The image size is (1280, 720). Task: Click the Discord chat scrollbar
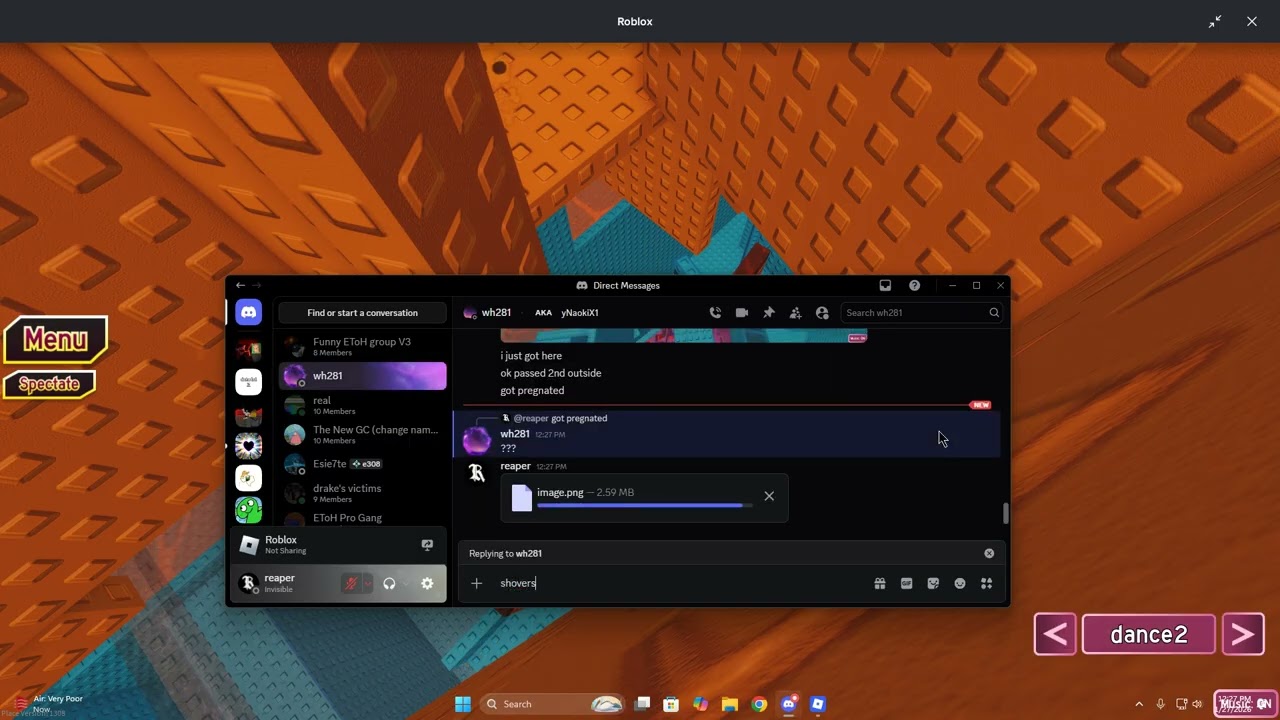pyautogui.click(x=1005, y=513)
